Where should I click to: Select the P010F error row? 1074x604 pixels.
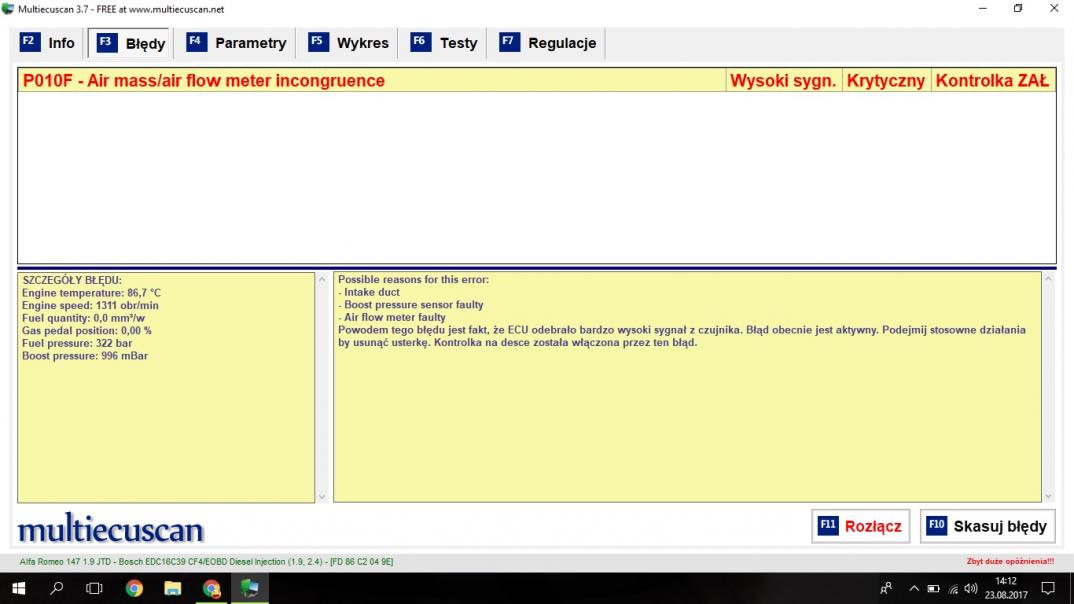click(x=537, y=80)
